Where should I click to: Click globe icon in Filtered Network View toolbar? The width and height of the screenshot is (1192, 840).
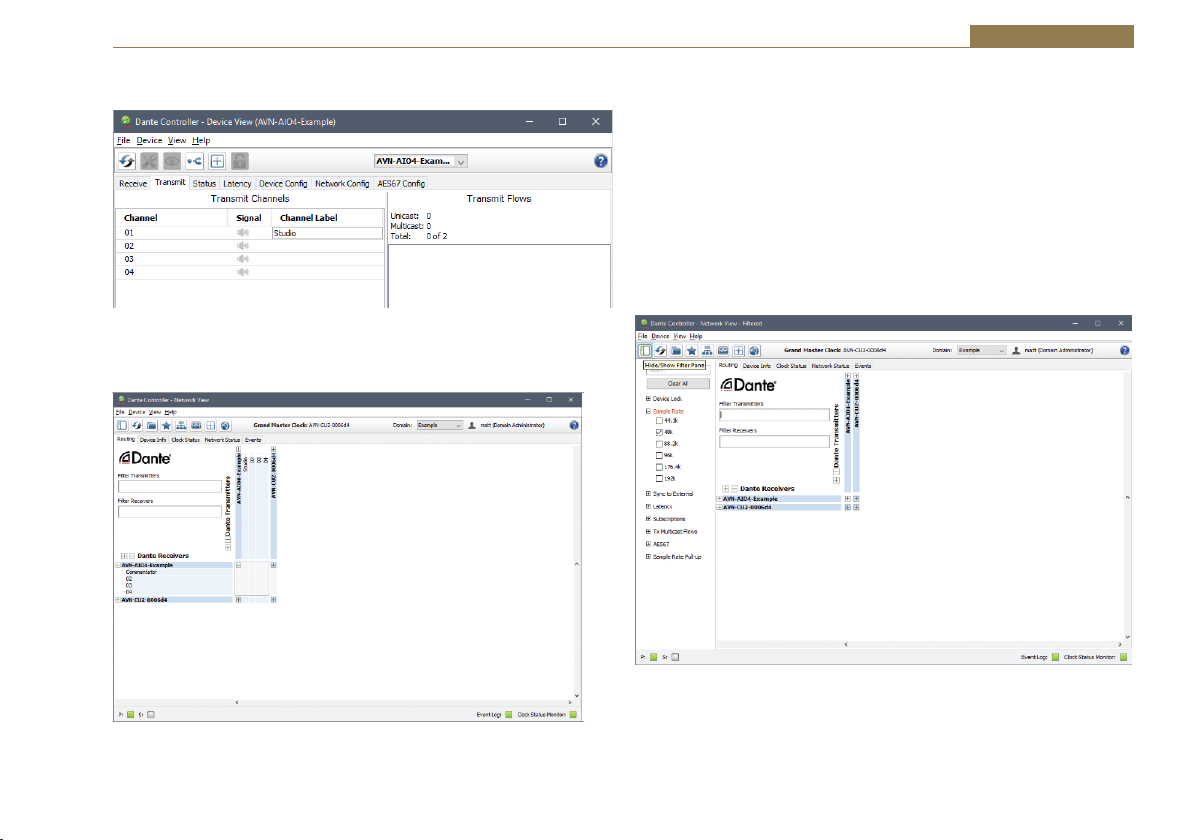(x=754, y=350)
